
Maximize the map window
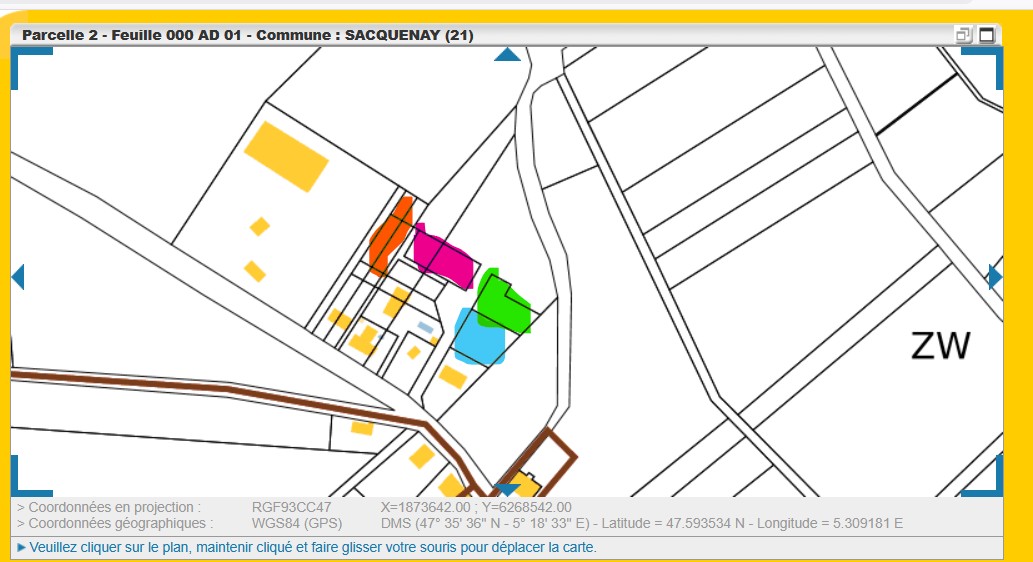[x=987, y=35]
